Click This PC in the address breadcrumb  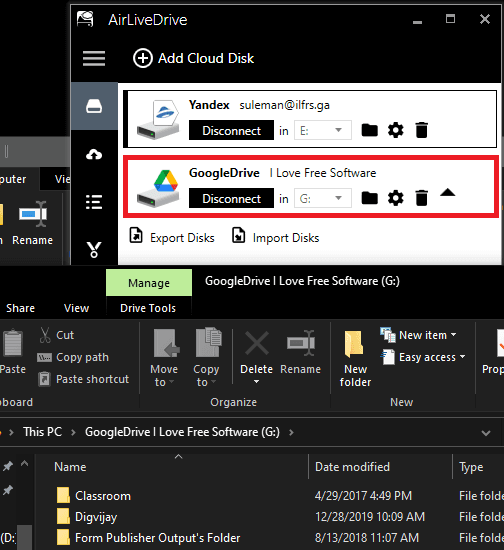[x=42, y=432]
